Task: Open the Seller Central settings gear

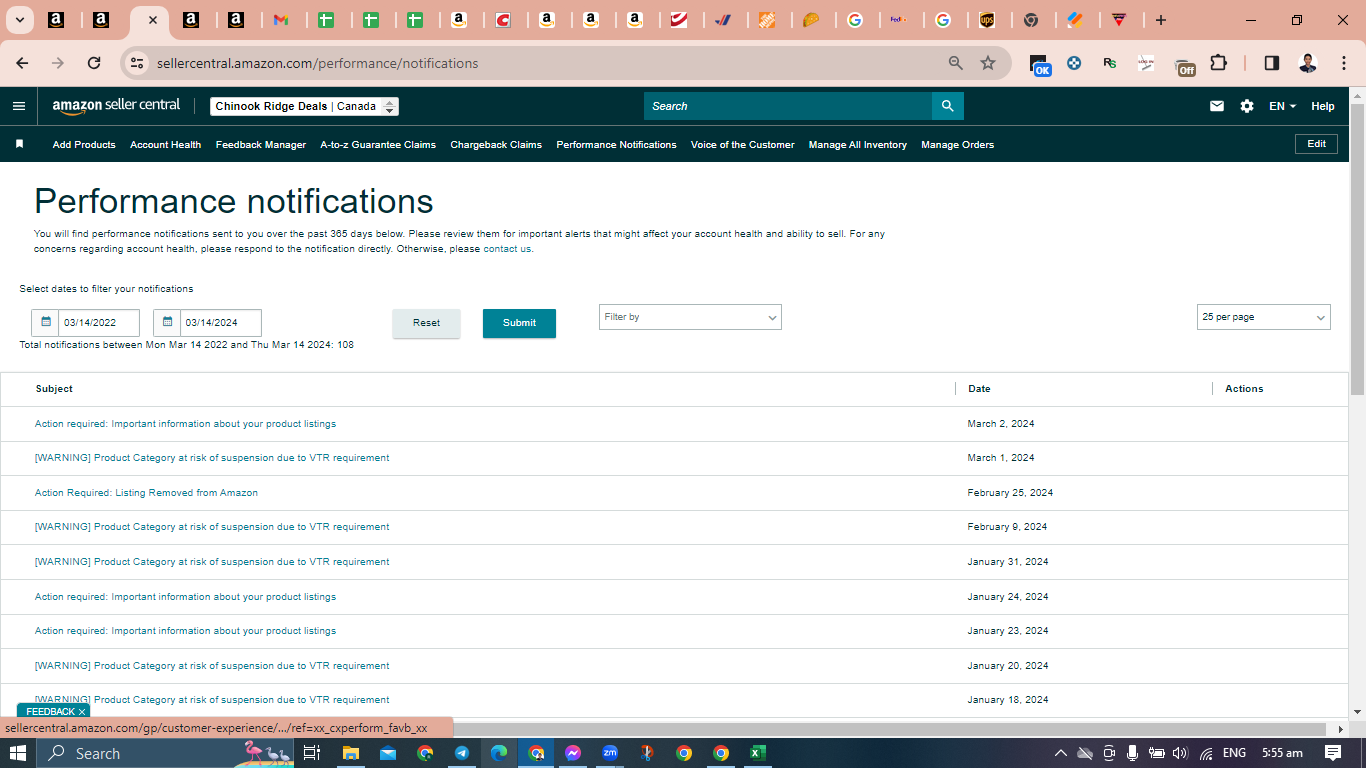Action: pyautogui.click(x=1247, y=106)
